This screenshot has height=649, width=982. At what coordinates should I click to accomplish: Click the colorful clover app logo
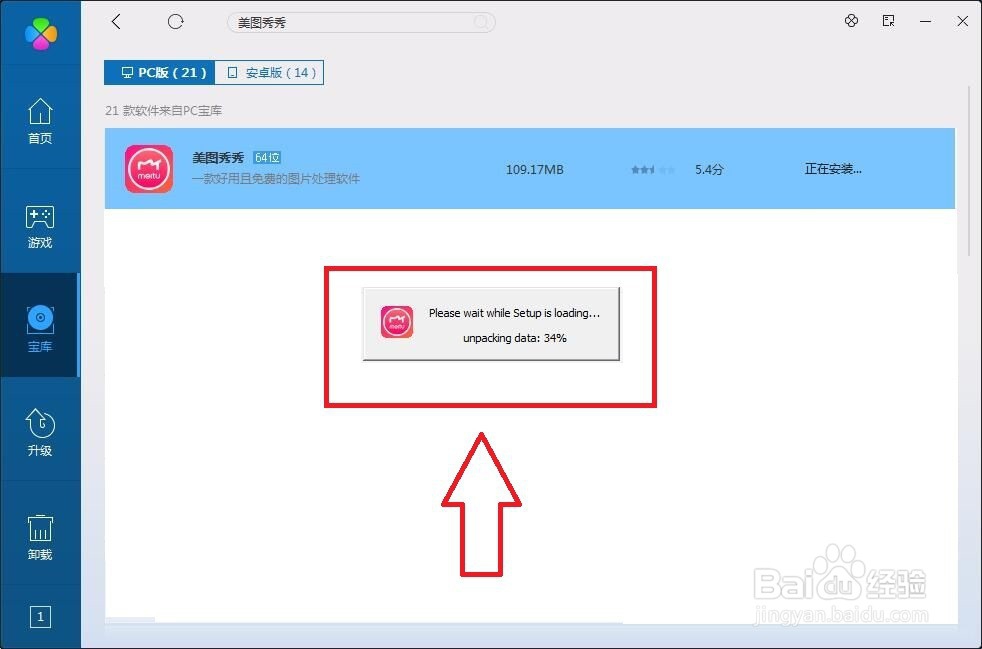point(41,33)
